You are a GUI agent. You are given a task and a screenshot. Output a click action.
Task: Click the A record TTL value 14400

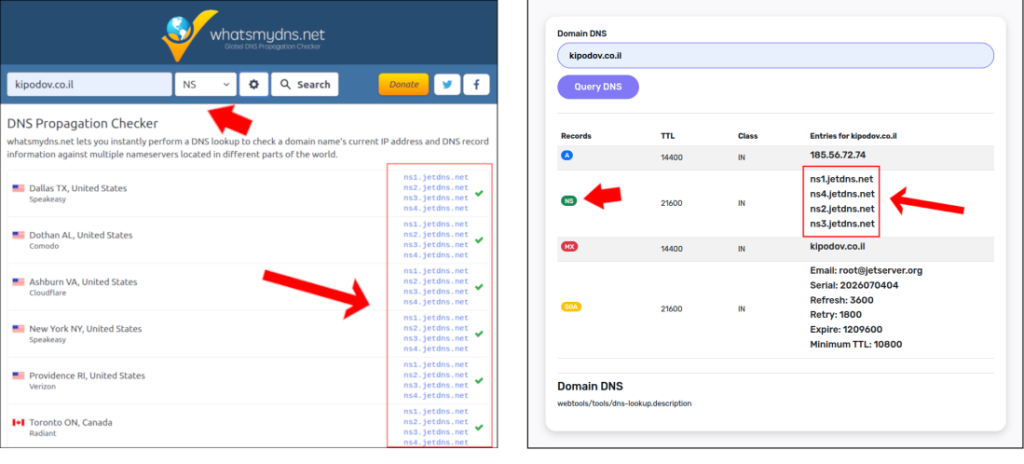[x=671, y=157]
